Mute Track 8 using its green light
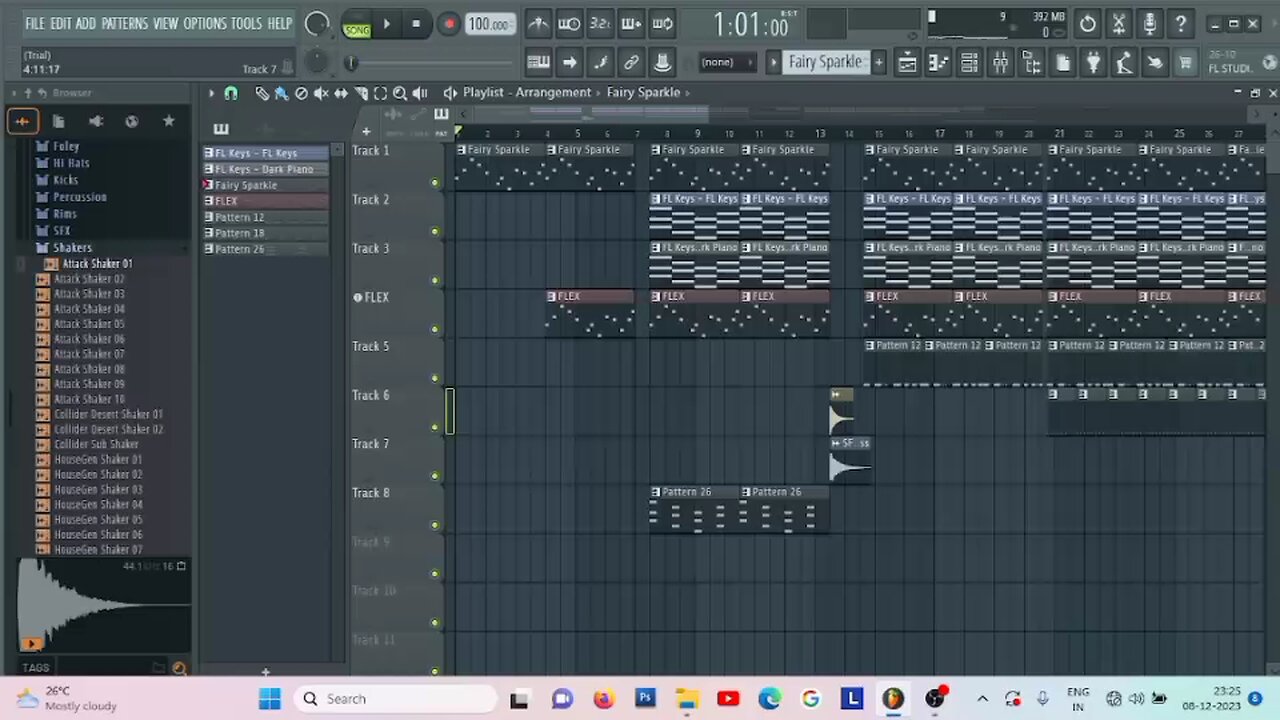Screen dimensions: 1280x720 [435, 525]
